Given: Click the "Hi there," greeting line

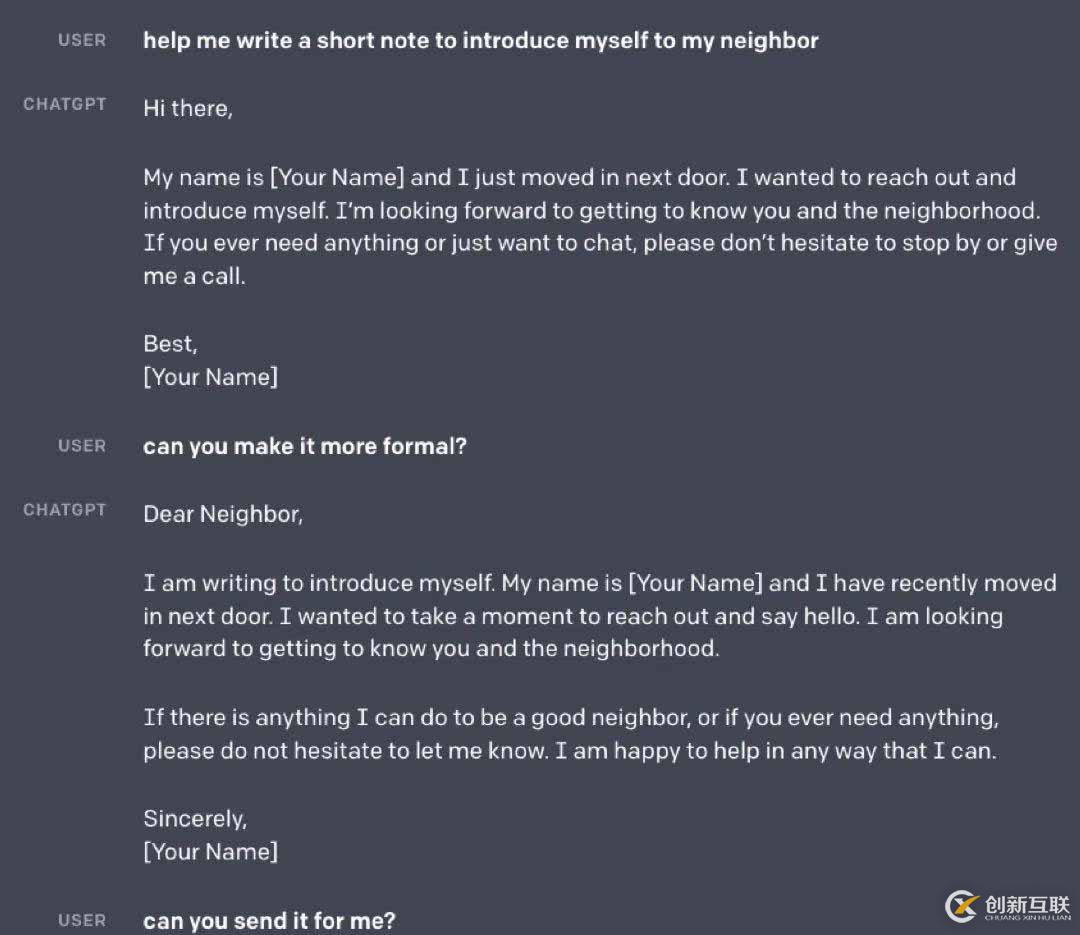Looking at the screenshot, I should point(188,108).
